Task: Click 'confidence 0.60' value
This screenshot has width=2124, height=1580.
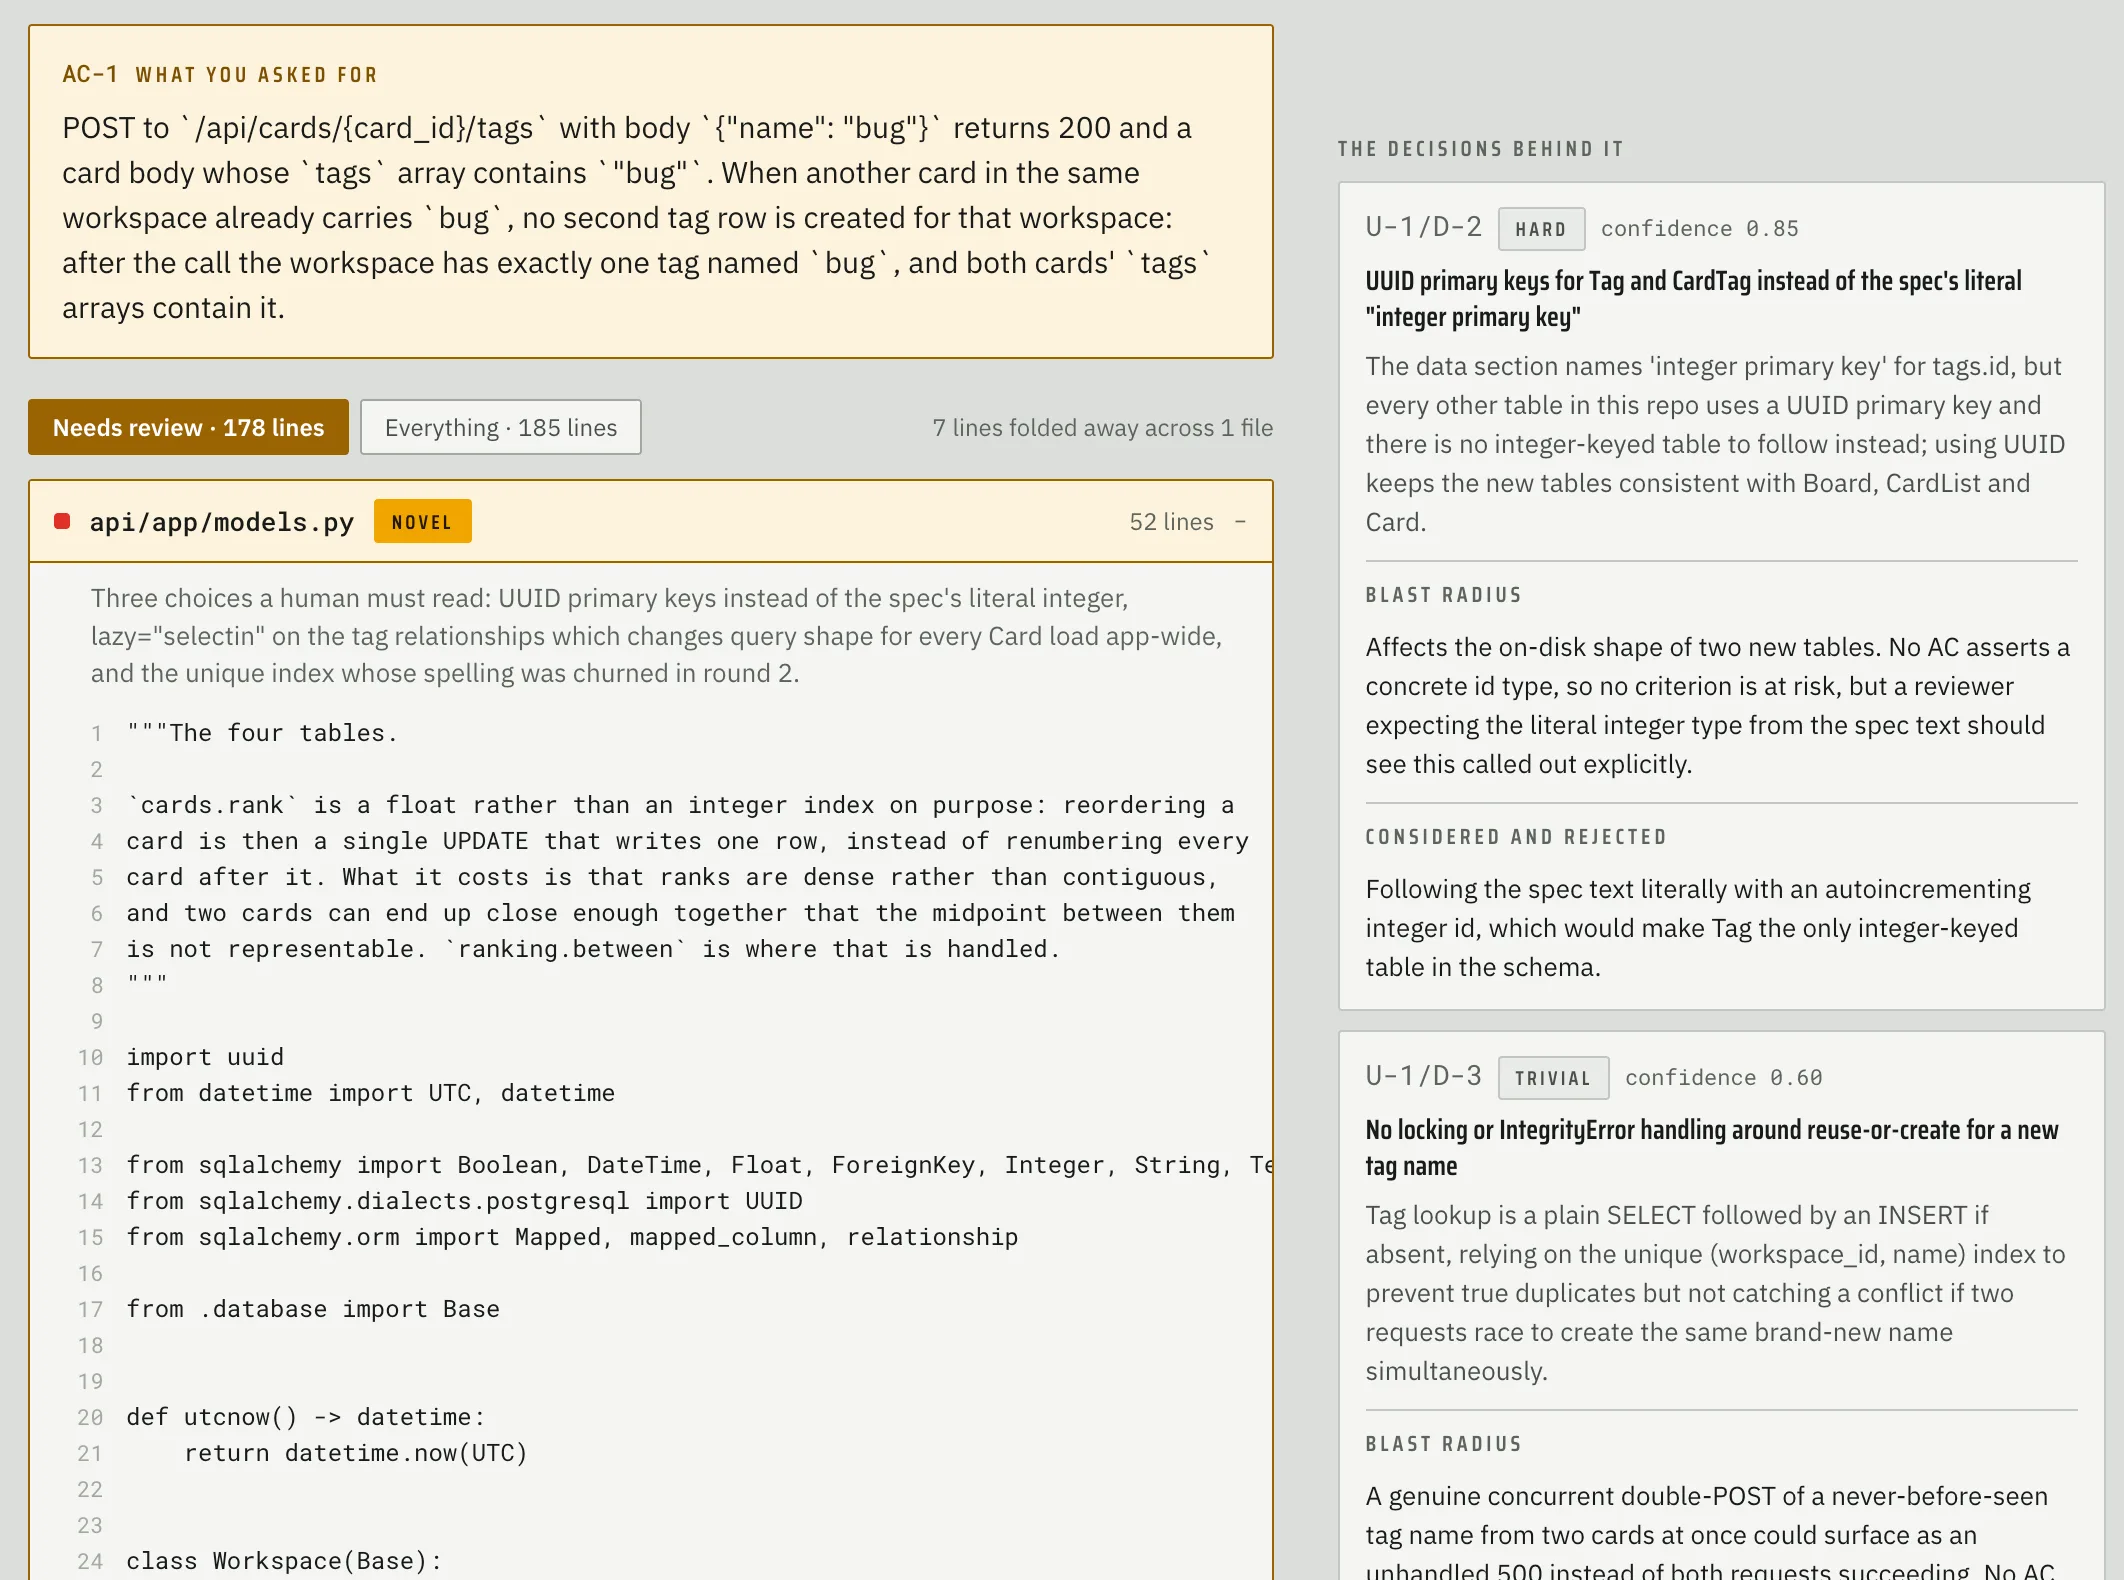Action: [1724, 1078]
